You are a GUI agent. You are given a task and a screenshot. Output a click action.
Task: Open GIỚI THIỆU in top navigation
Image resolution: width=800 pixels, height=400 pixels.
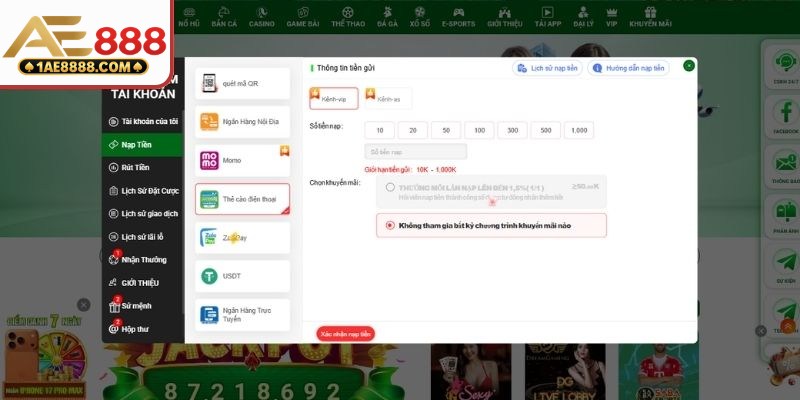click(x=505, y=18)
